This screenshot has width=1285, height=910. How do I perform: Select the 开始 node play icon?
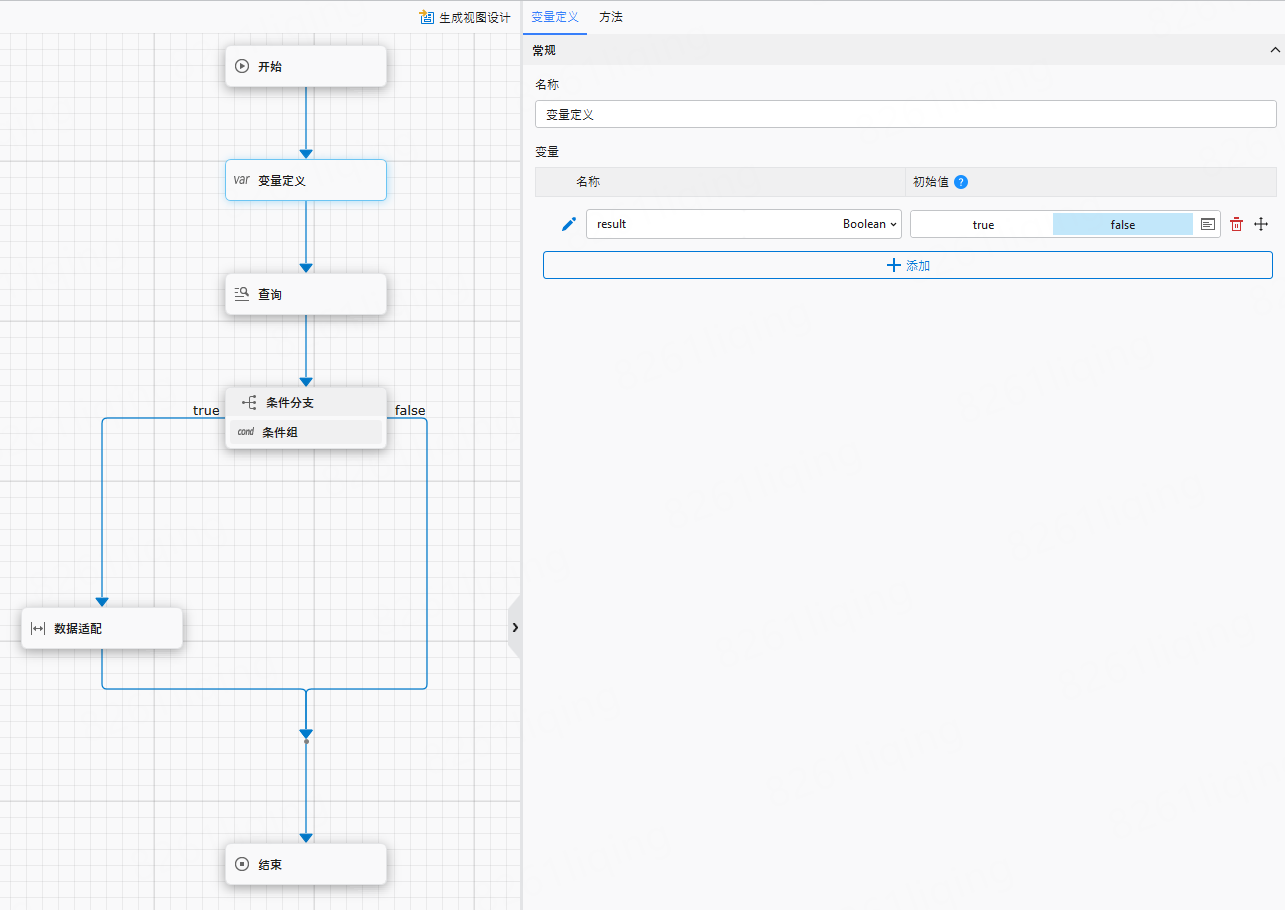242,66
